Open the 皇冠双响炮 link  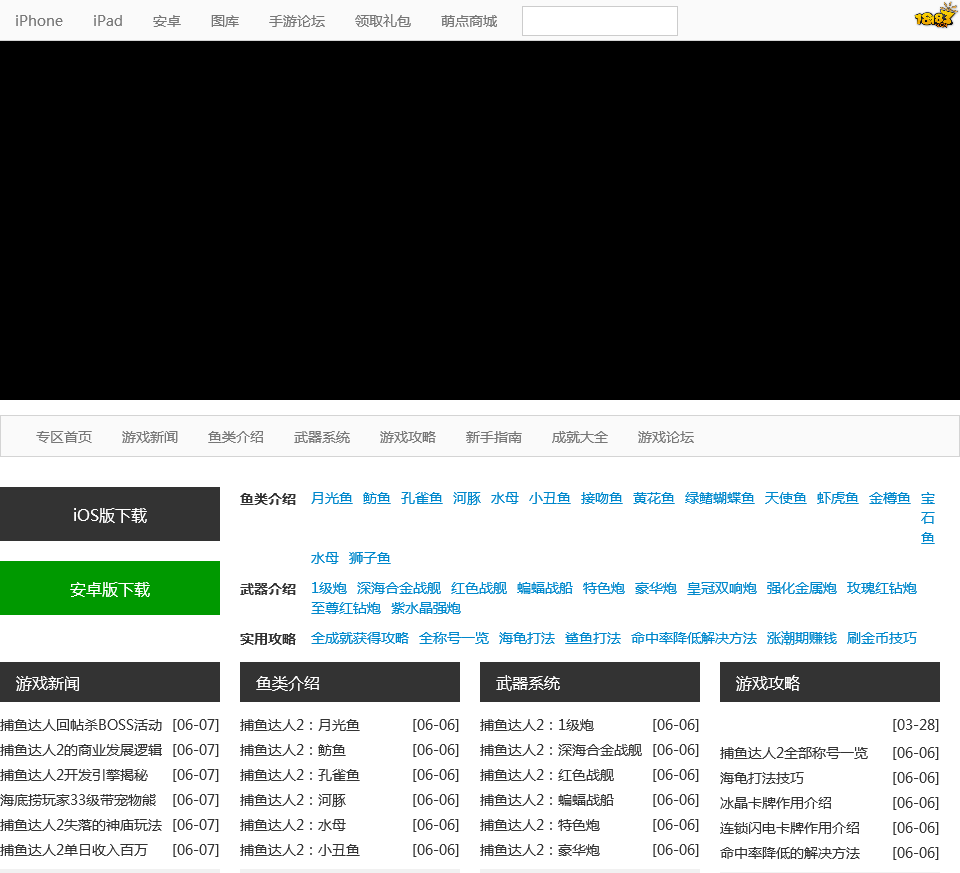[x=722, y=588]
